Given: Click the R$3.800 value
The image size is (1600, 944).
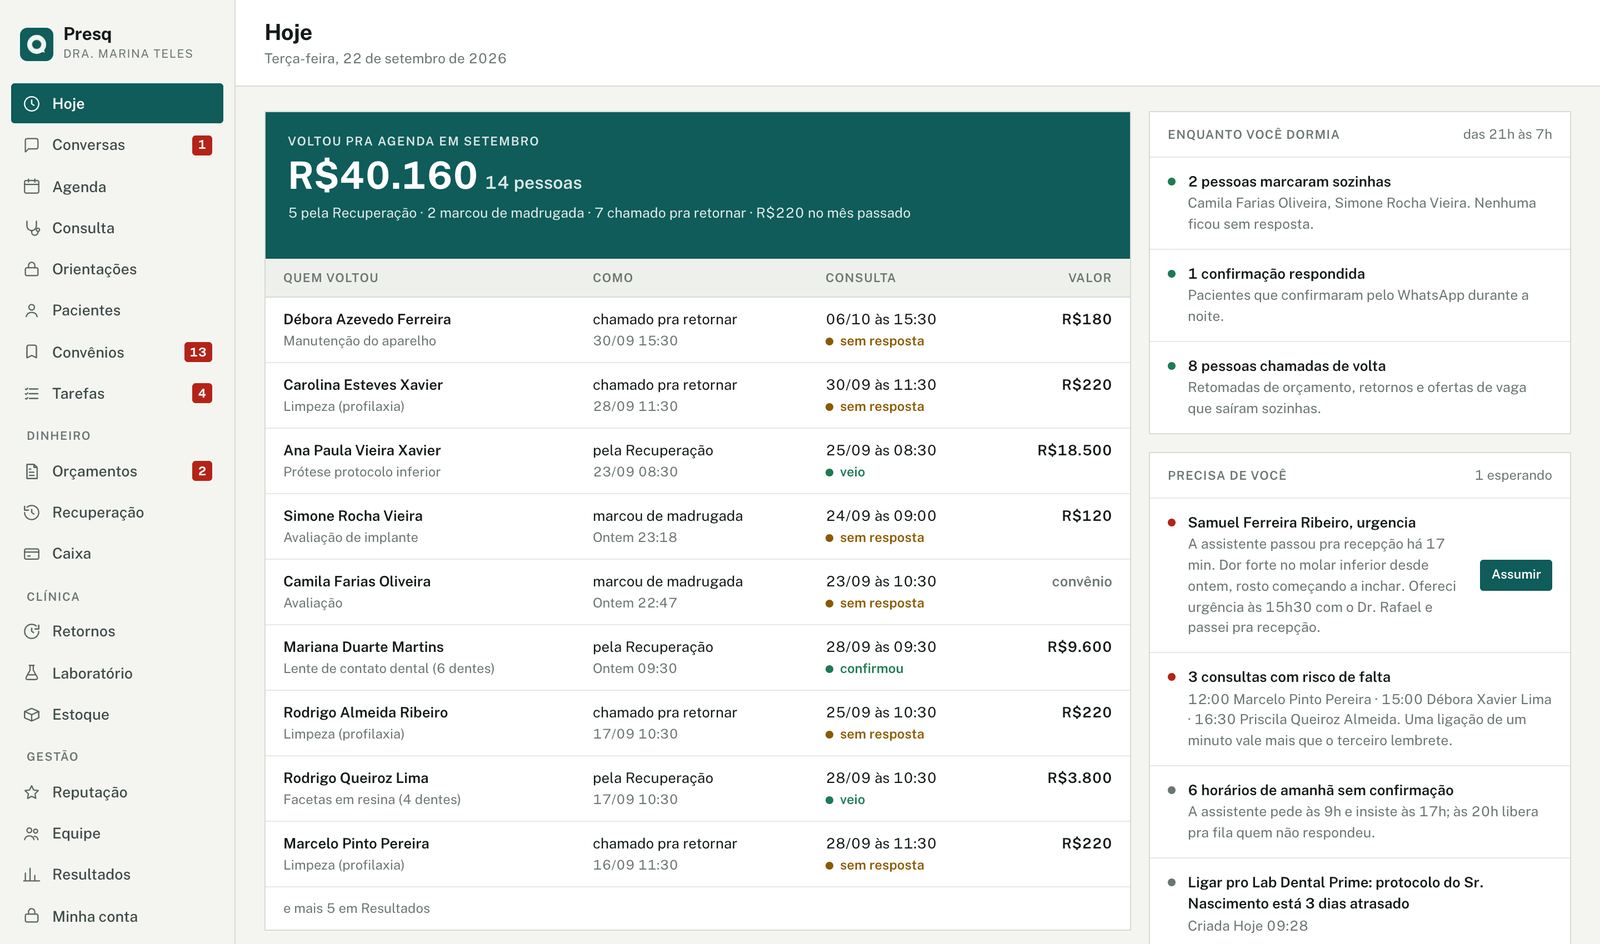Looking at the screenshot, I should coord(1079,778).
